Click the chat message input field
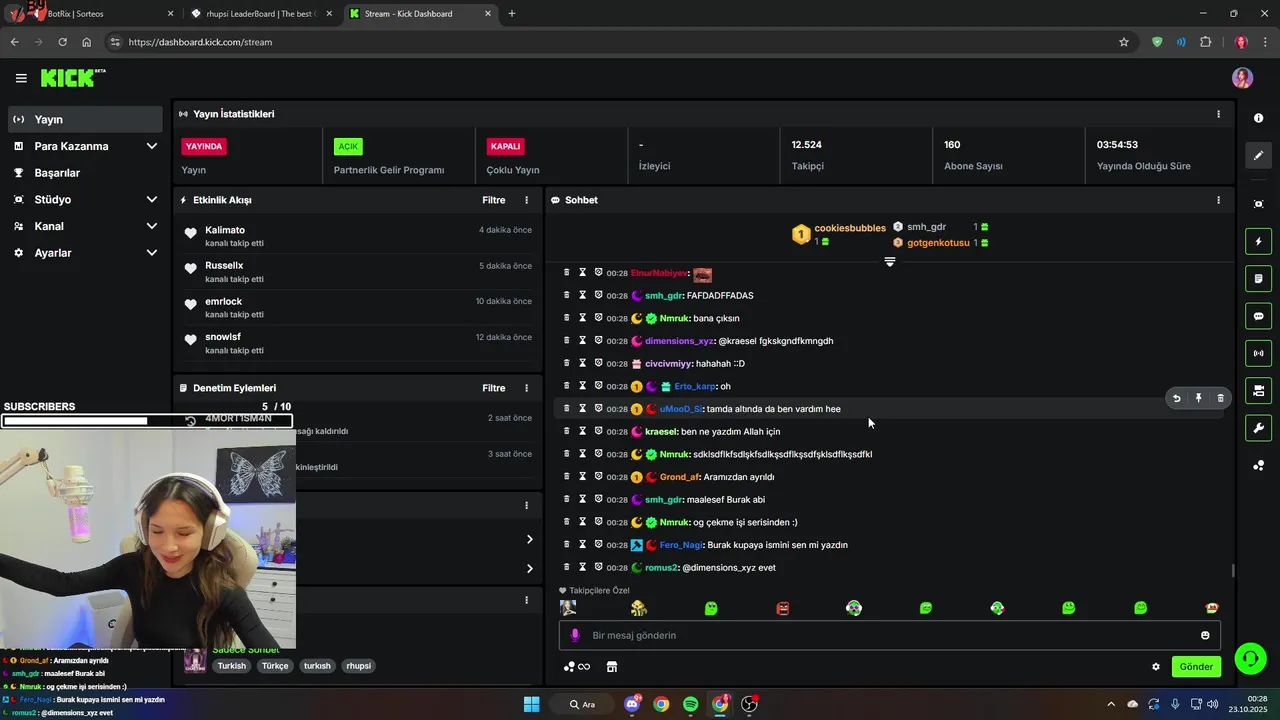Image resolution: width=1280 pixels, height=720 pixels. click(888, 635)
